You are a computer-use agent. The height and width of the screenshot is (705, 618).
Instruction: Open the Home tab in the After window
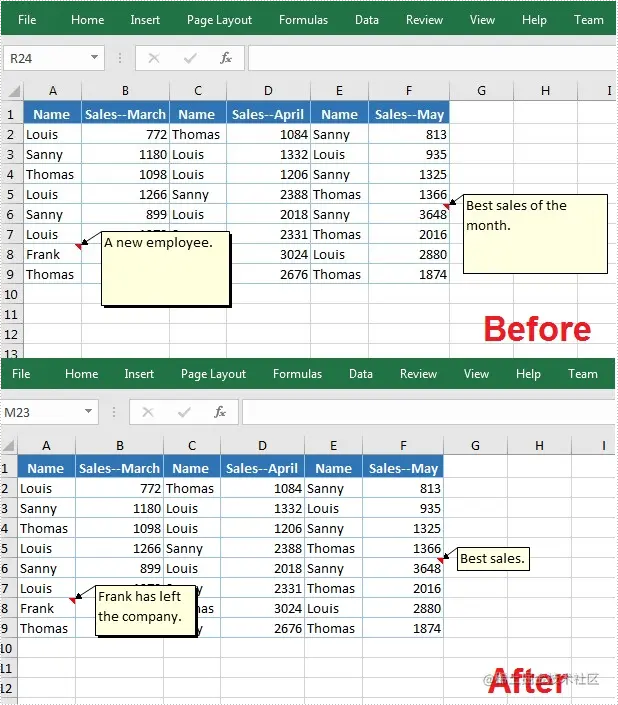81,374
